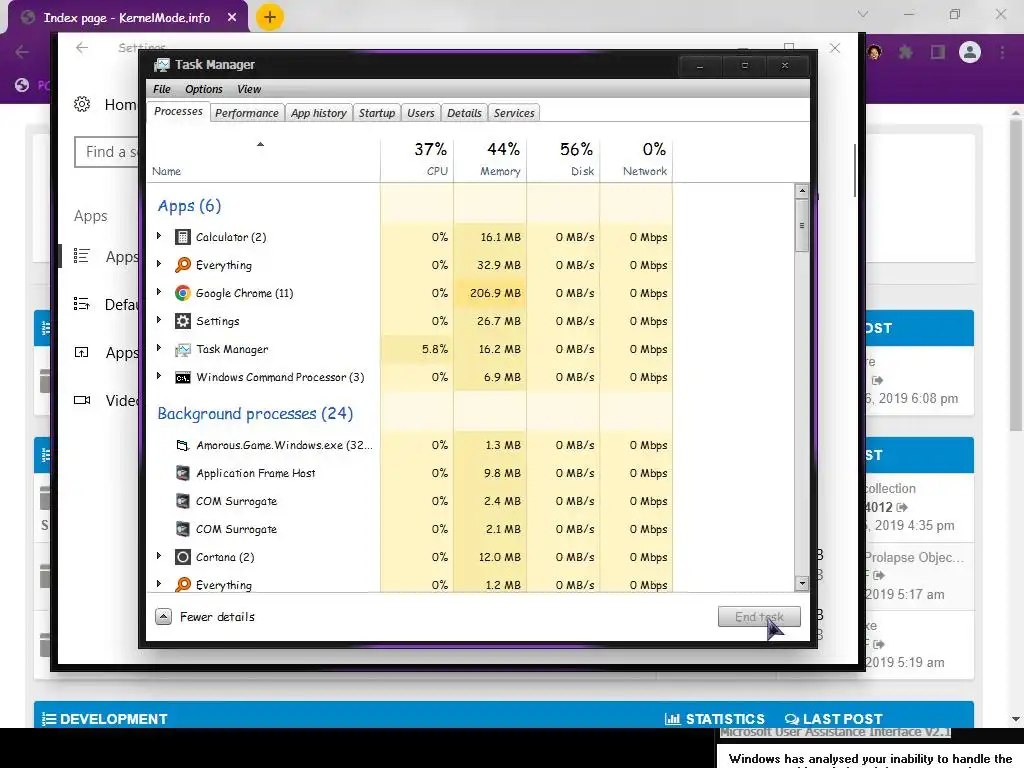The height and width of the screenshot is (768, 1024).
Task: Switch to the Users tab
Action: (421, 113)
